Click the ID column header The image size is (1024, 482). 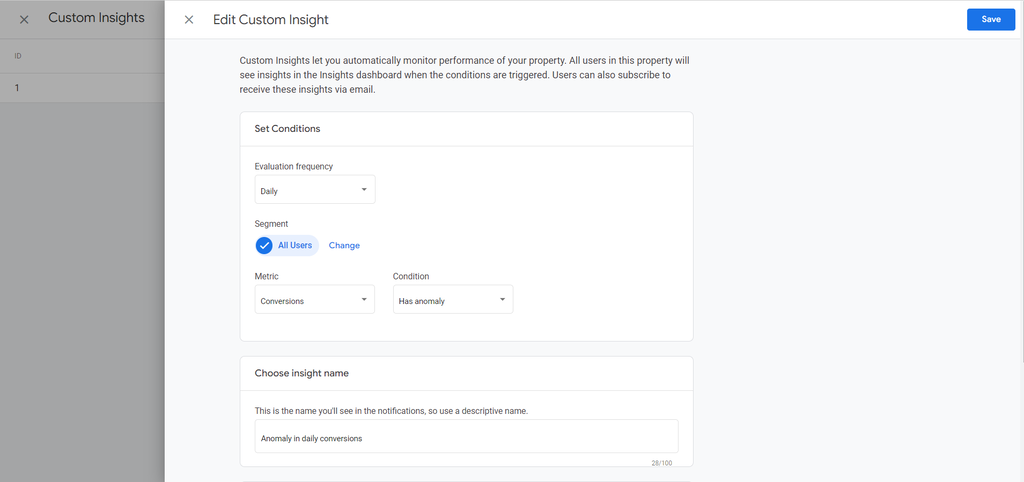tap(18, 56)
